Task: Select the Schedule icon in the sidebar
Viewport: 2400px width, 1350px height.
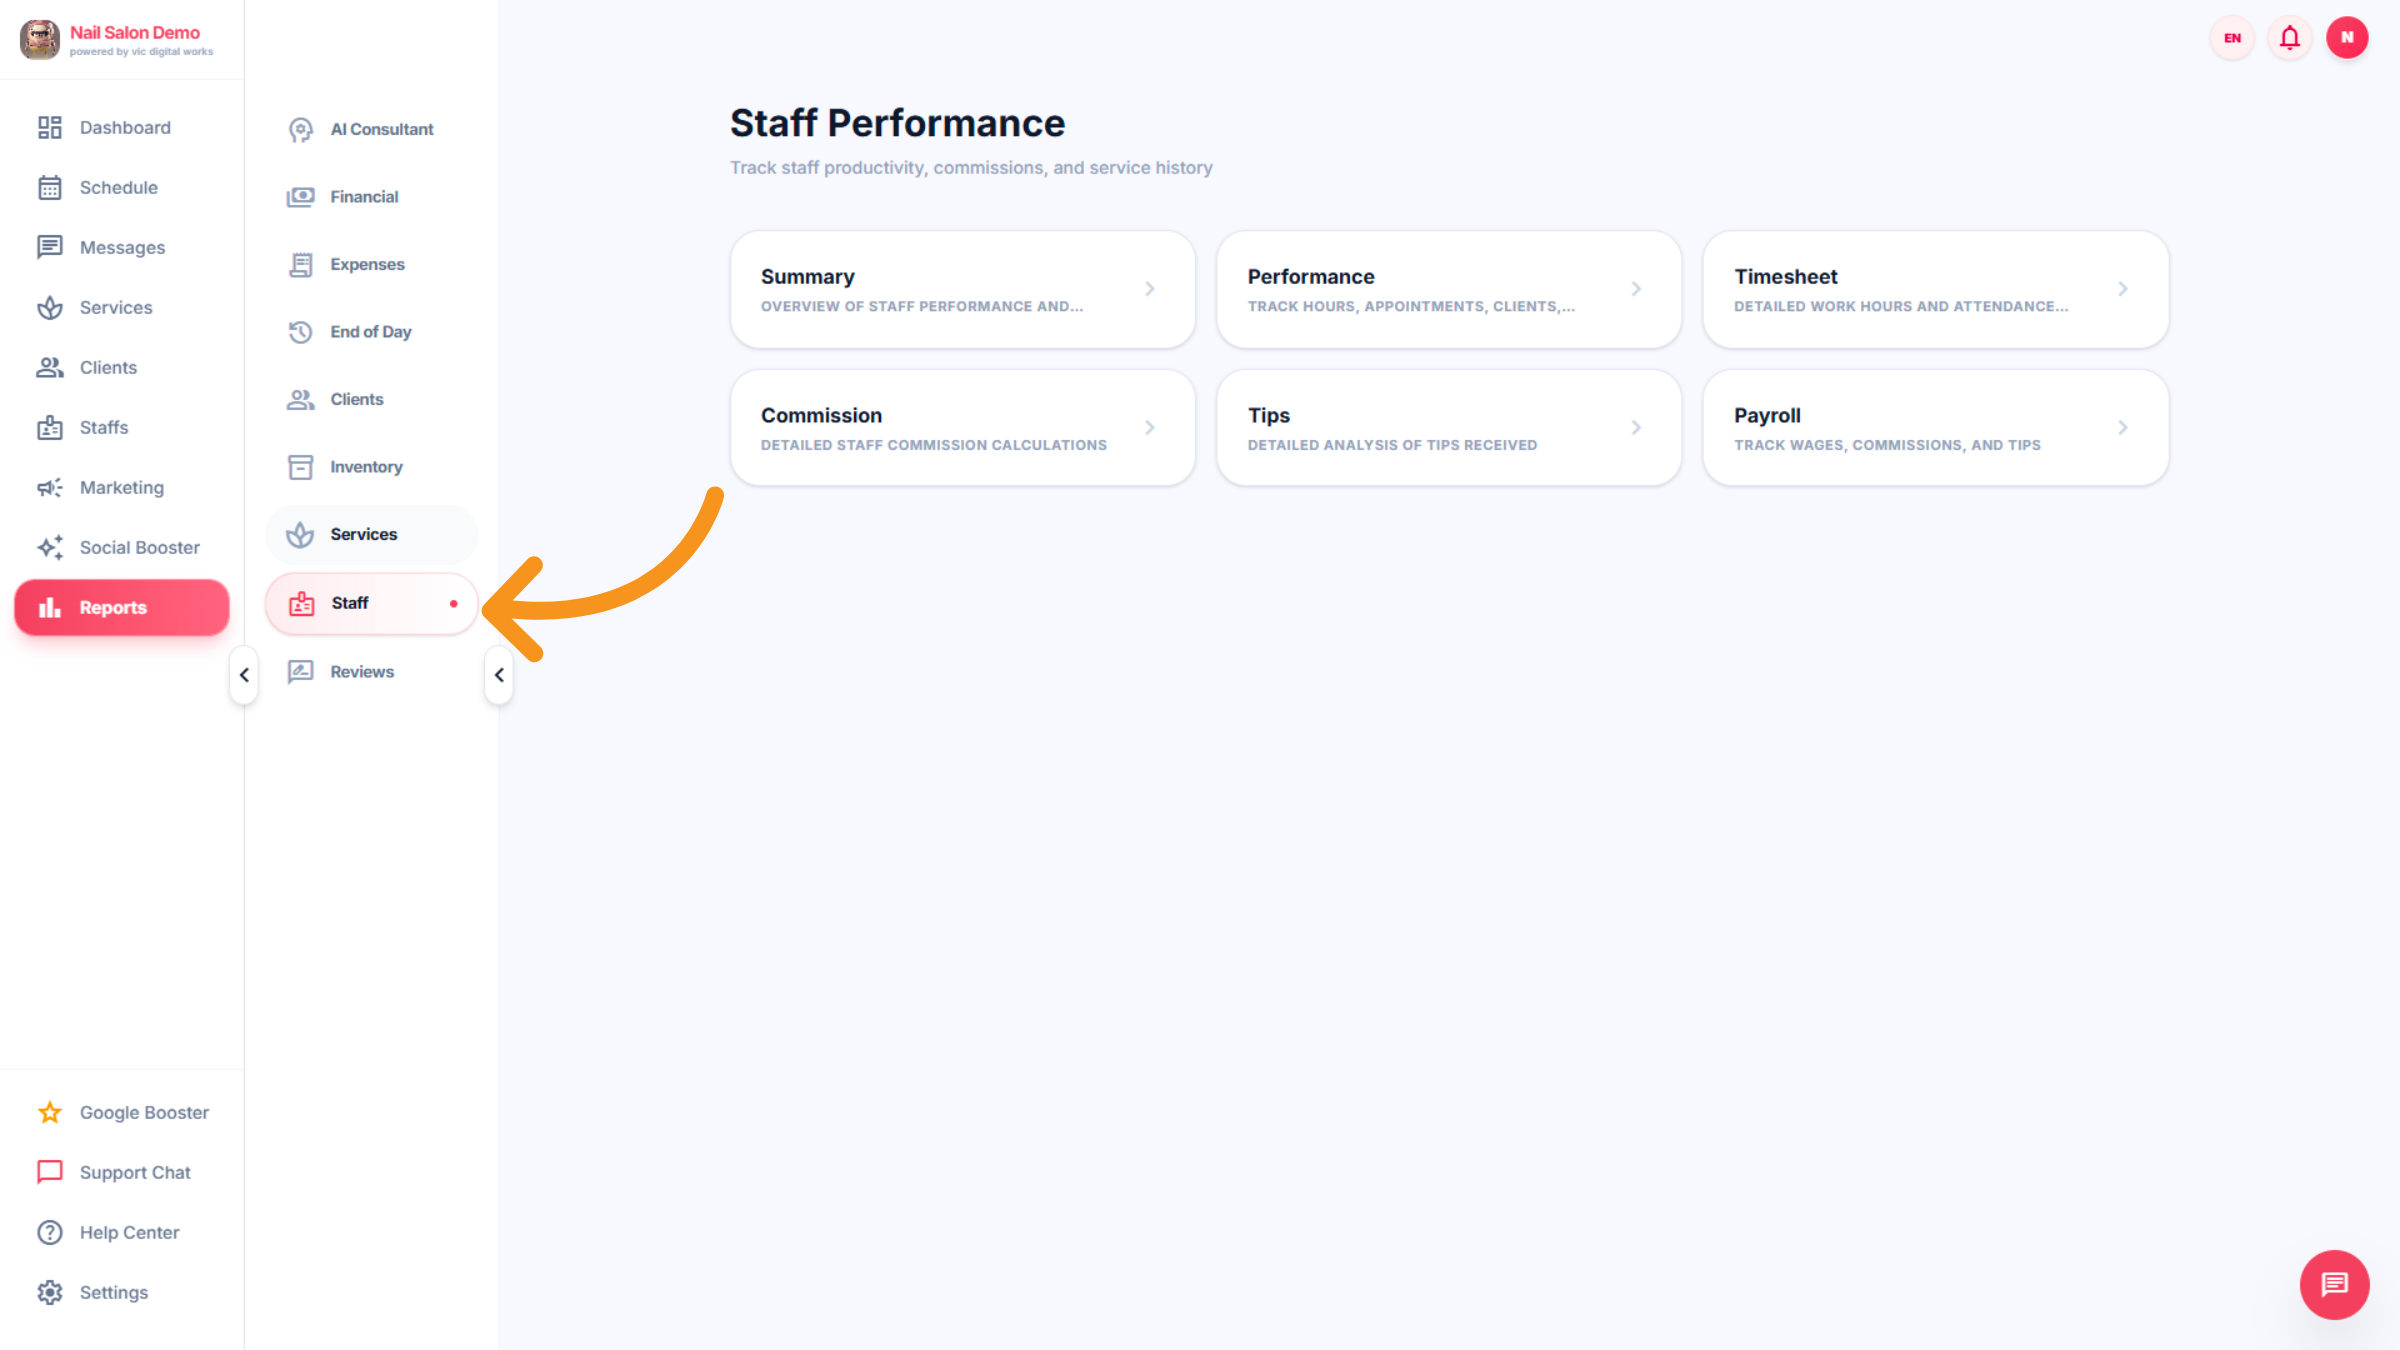Action: coord(51,187)
